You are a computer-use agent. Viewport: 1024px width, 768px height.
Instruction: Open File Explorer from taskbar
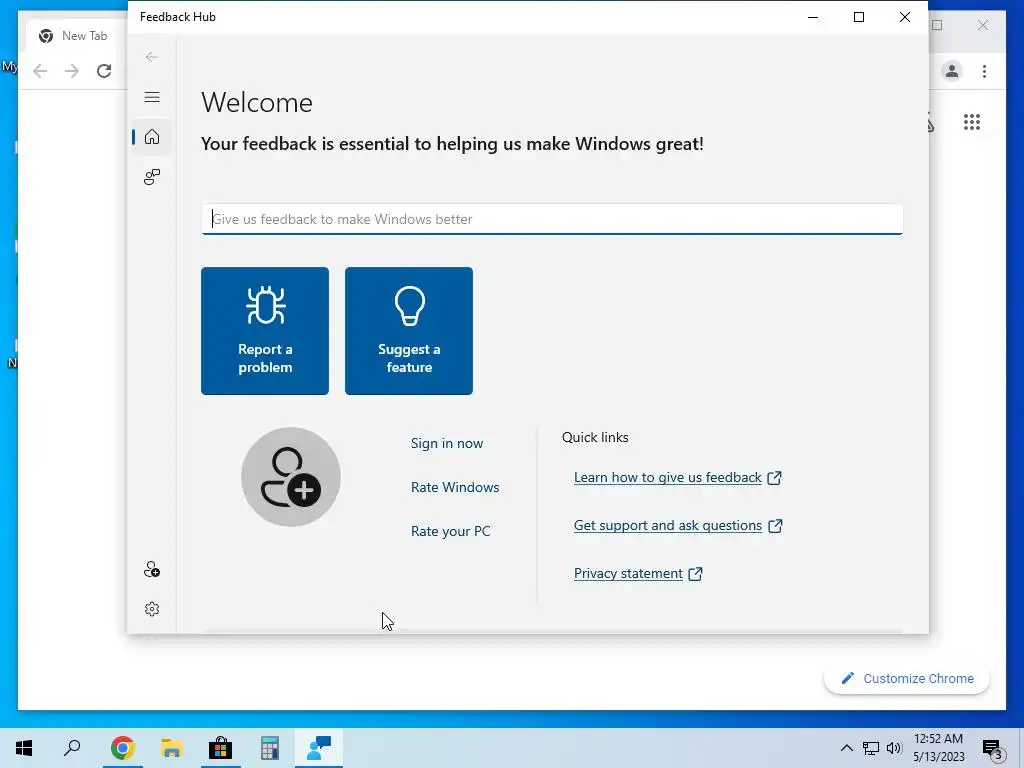coord(171,748)
